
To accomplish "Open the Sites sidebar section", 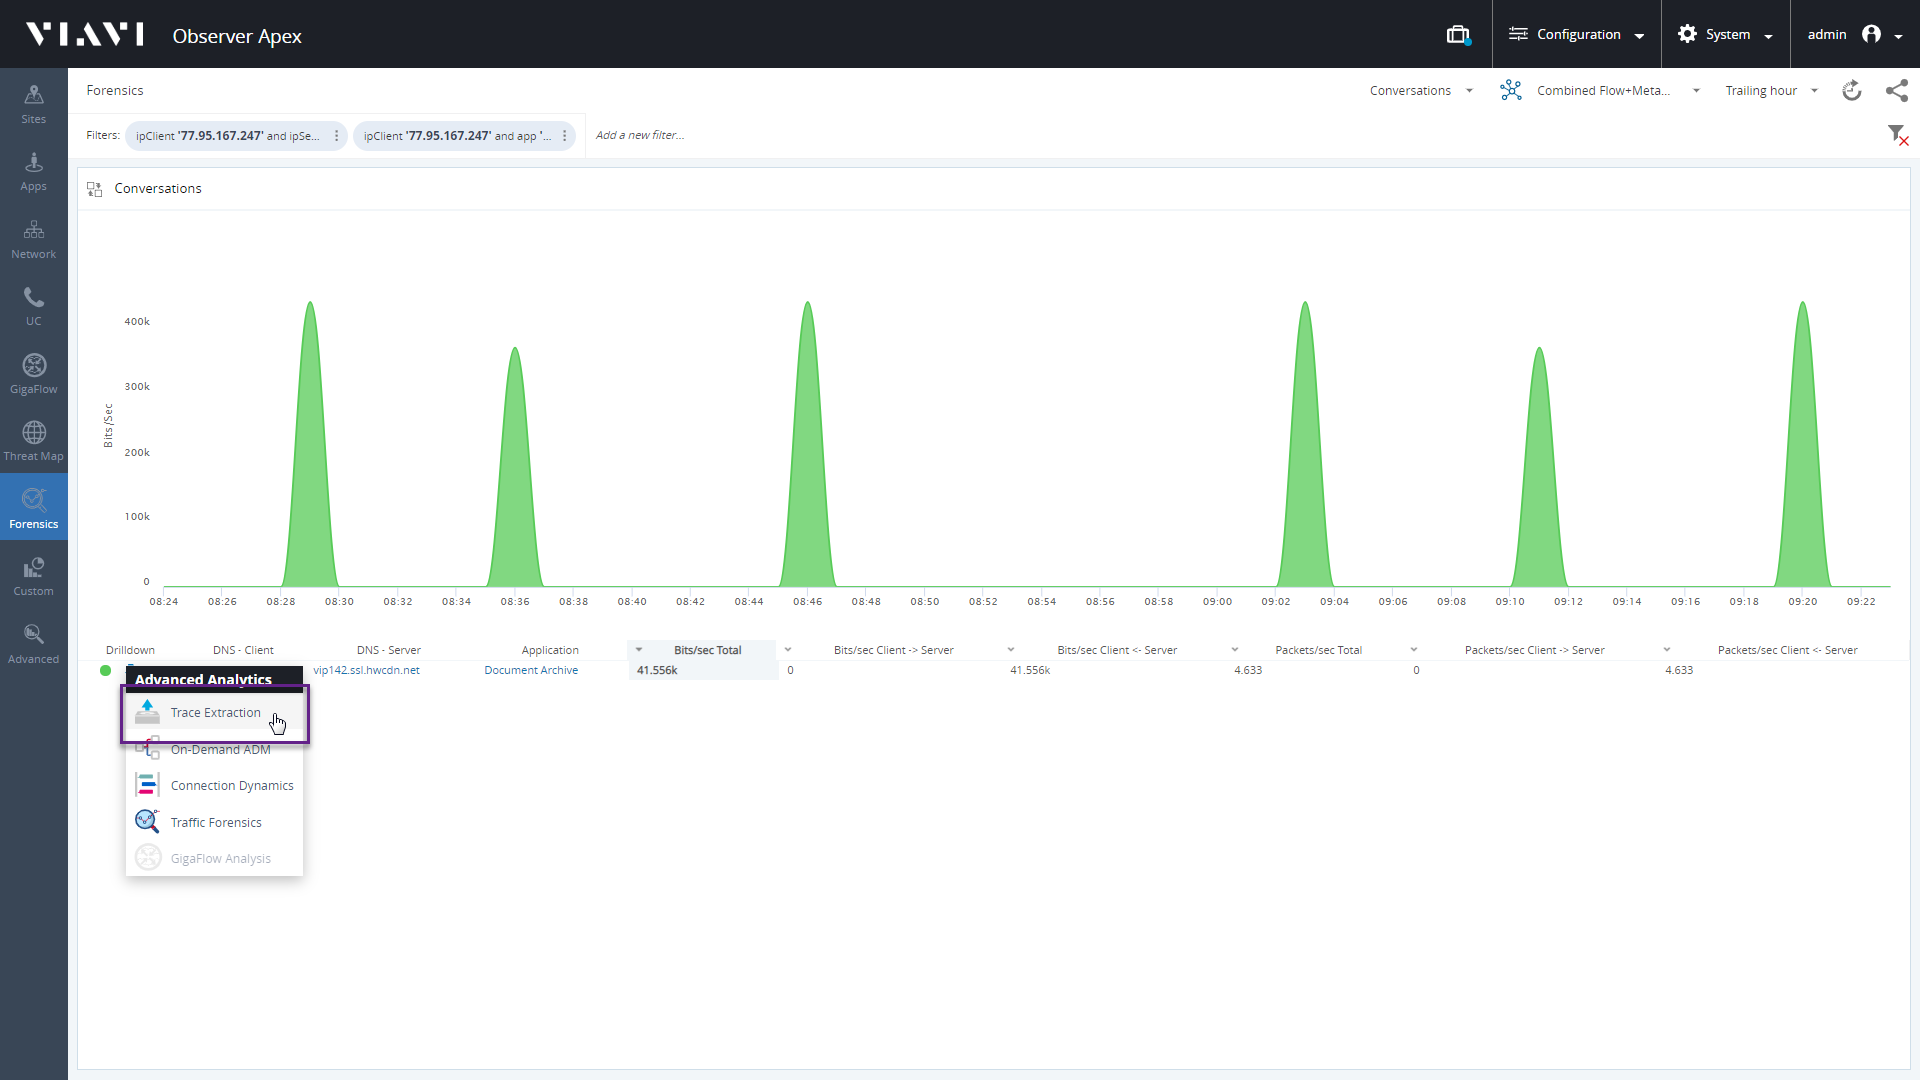I will (34, 103).
